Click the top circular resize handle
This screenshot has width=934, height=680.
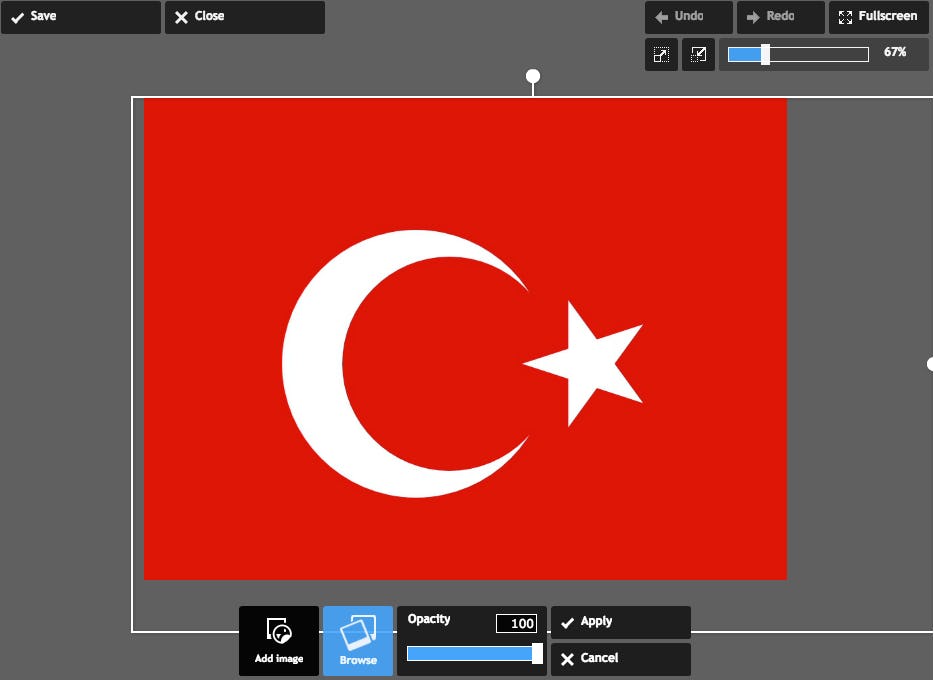coord(532,75)
